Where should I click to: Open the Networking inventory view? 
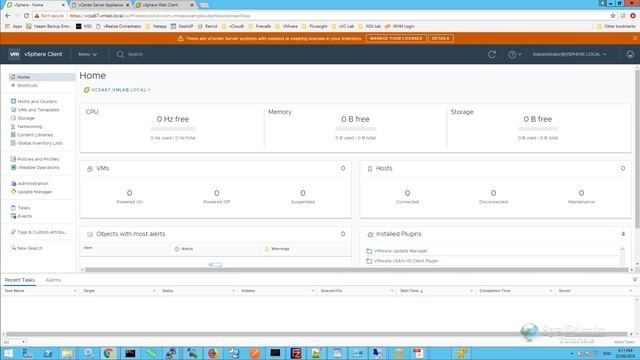click(29, 127)
